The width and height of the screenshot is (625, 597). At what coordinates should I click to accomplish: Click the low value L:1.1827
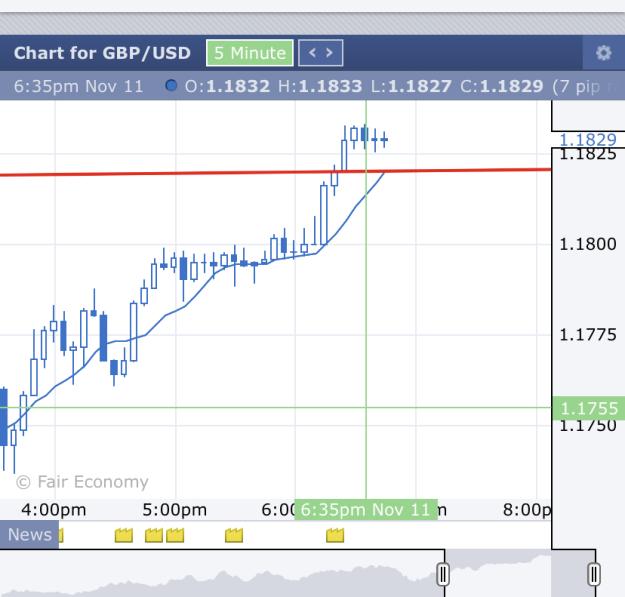[x=411, y=86]
